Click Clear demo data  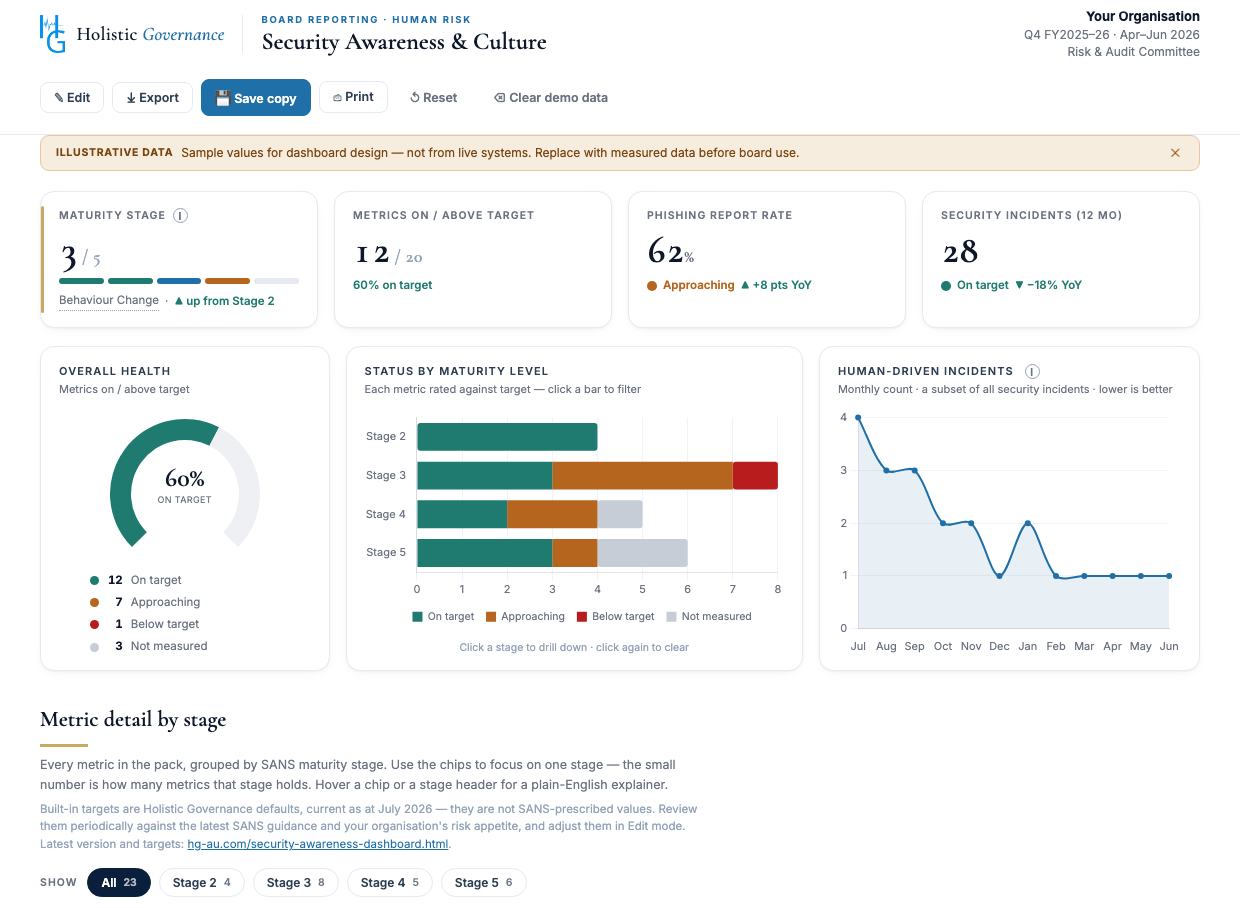(x=551, y=98)
